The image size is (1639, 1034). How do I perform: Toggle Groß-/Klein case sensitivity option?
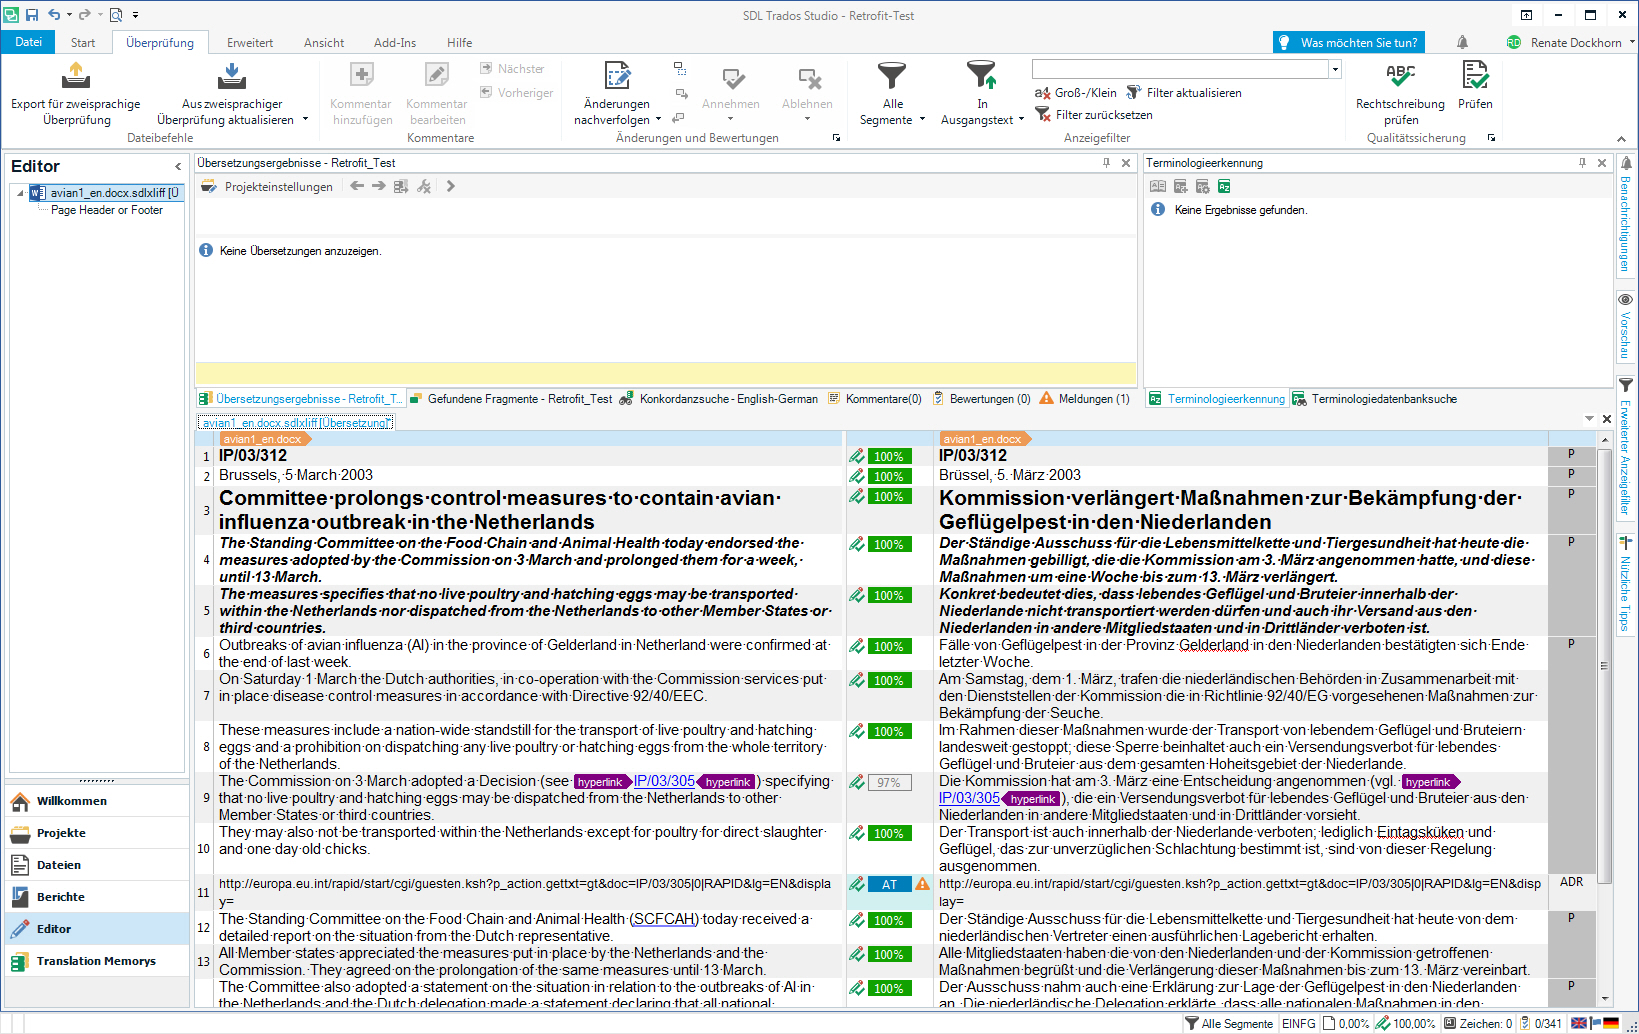pyautogui.click(x=1076, y=93)
